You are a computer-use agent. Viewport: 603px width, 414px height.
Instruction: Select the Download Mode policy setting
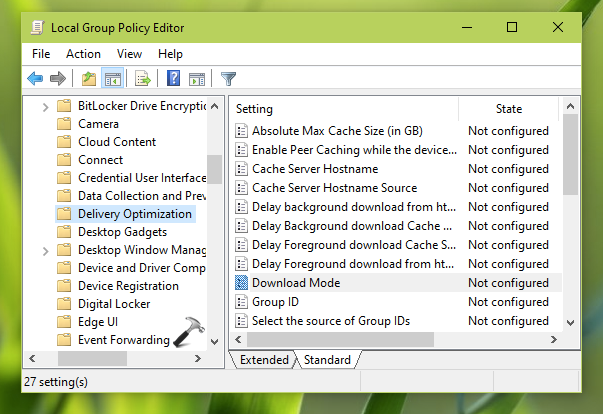(295, 283)
